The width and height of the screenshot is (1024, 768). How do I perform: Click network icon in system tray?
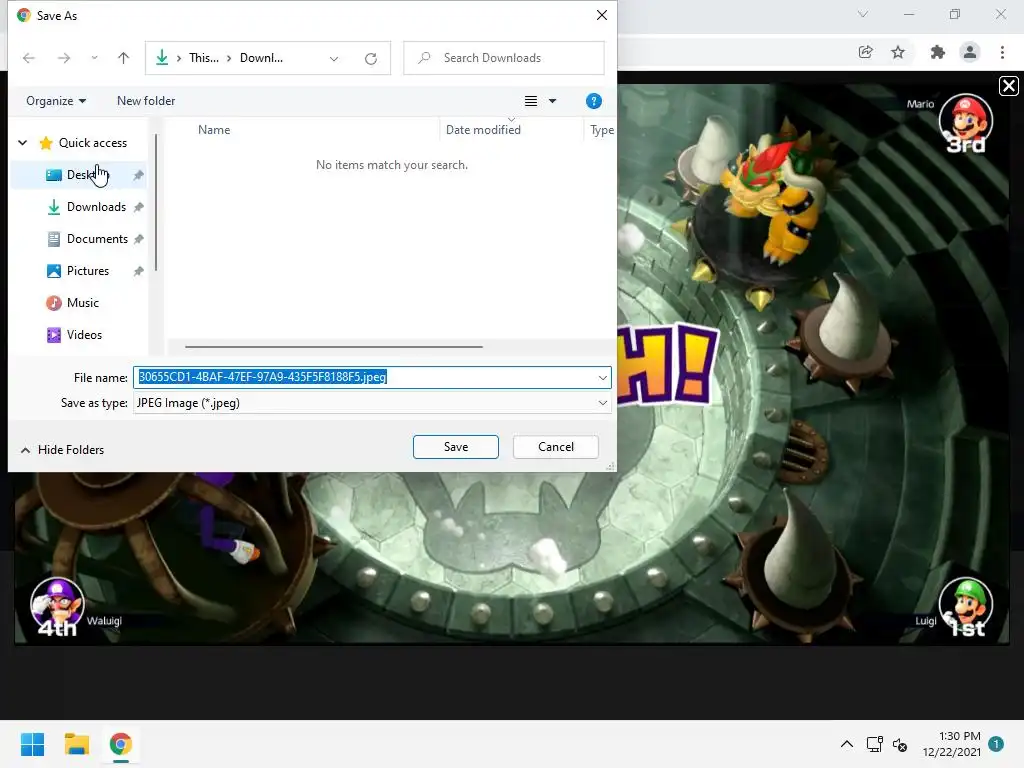(874, 744)
